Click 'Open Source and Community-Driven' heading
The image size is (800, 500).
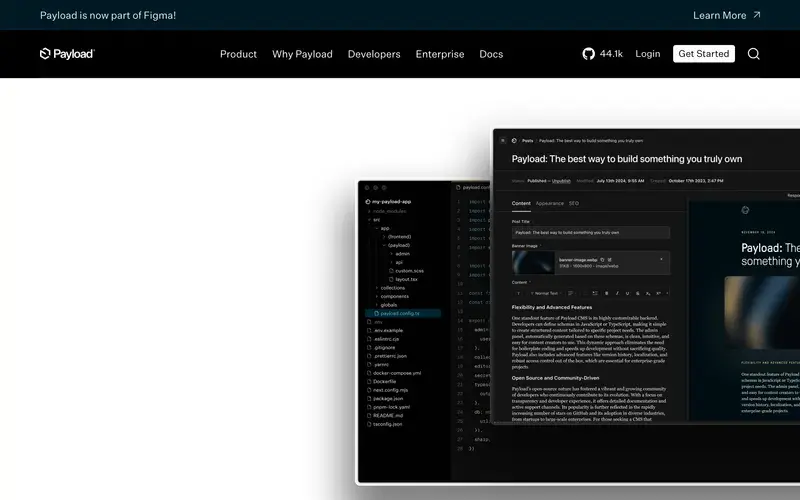coord(556,378)
